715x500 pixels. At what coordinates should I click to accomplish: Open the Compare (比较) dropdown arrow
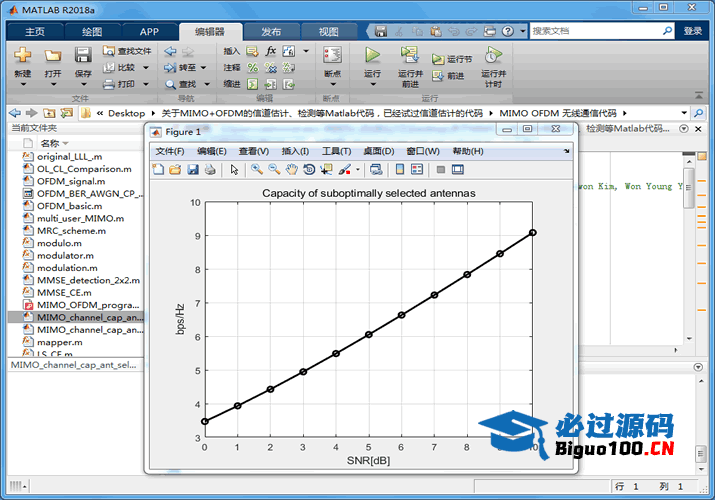146,67
